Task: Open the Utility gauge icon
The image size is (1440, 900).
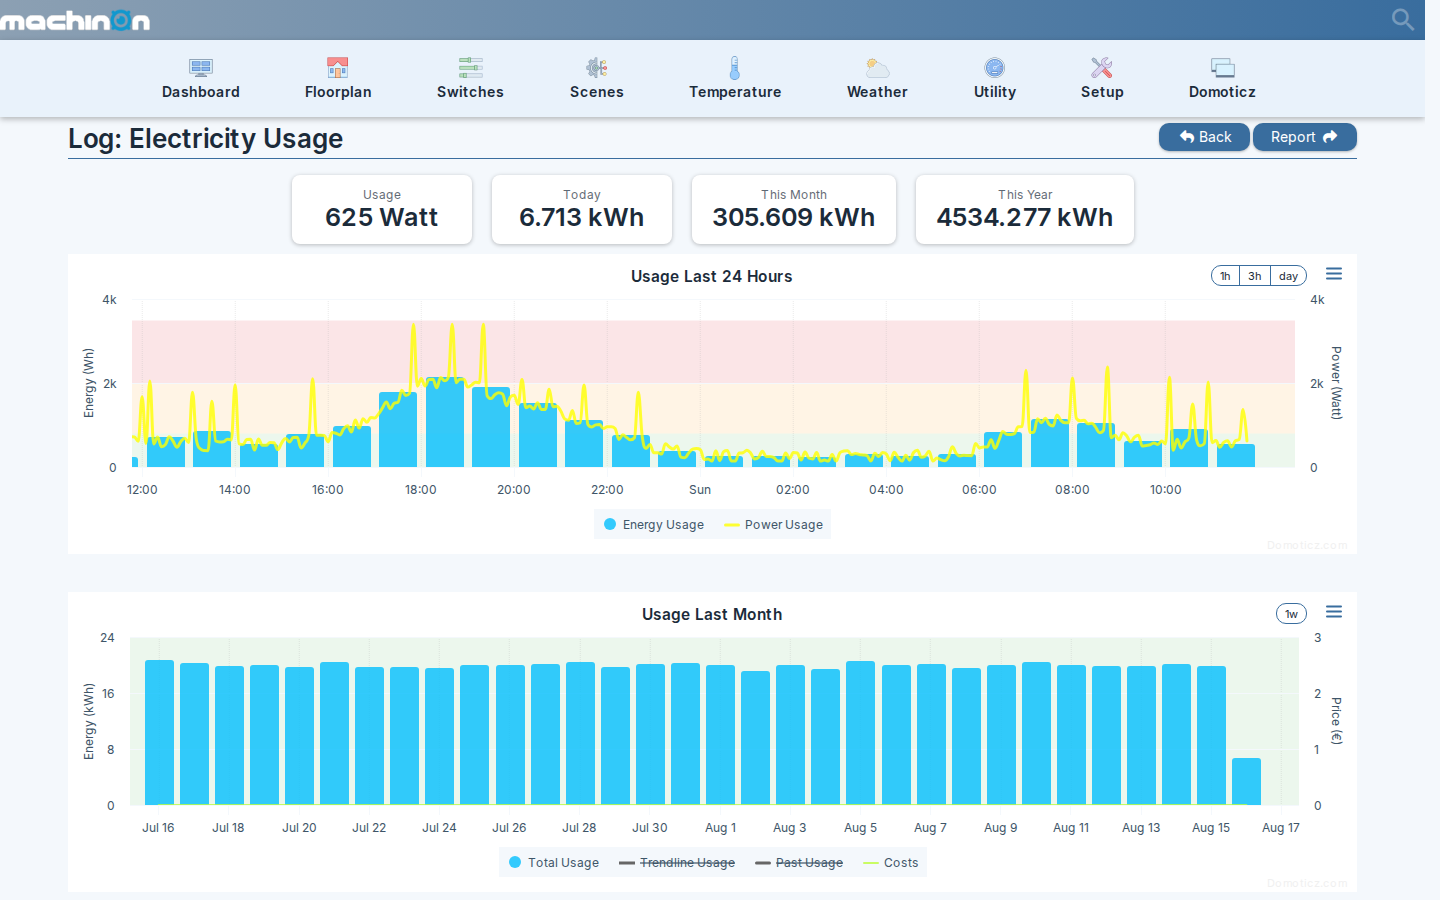Action: click(x=995, y=68)
